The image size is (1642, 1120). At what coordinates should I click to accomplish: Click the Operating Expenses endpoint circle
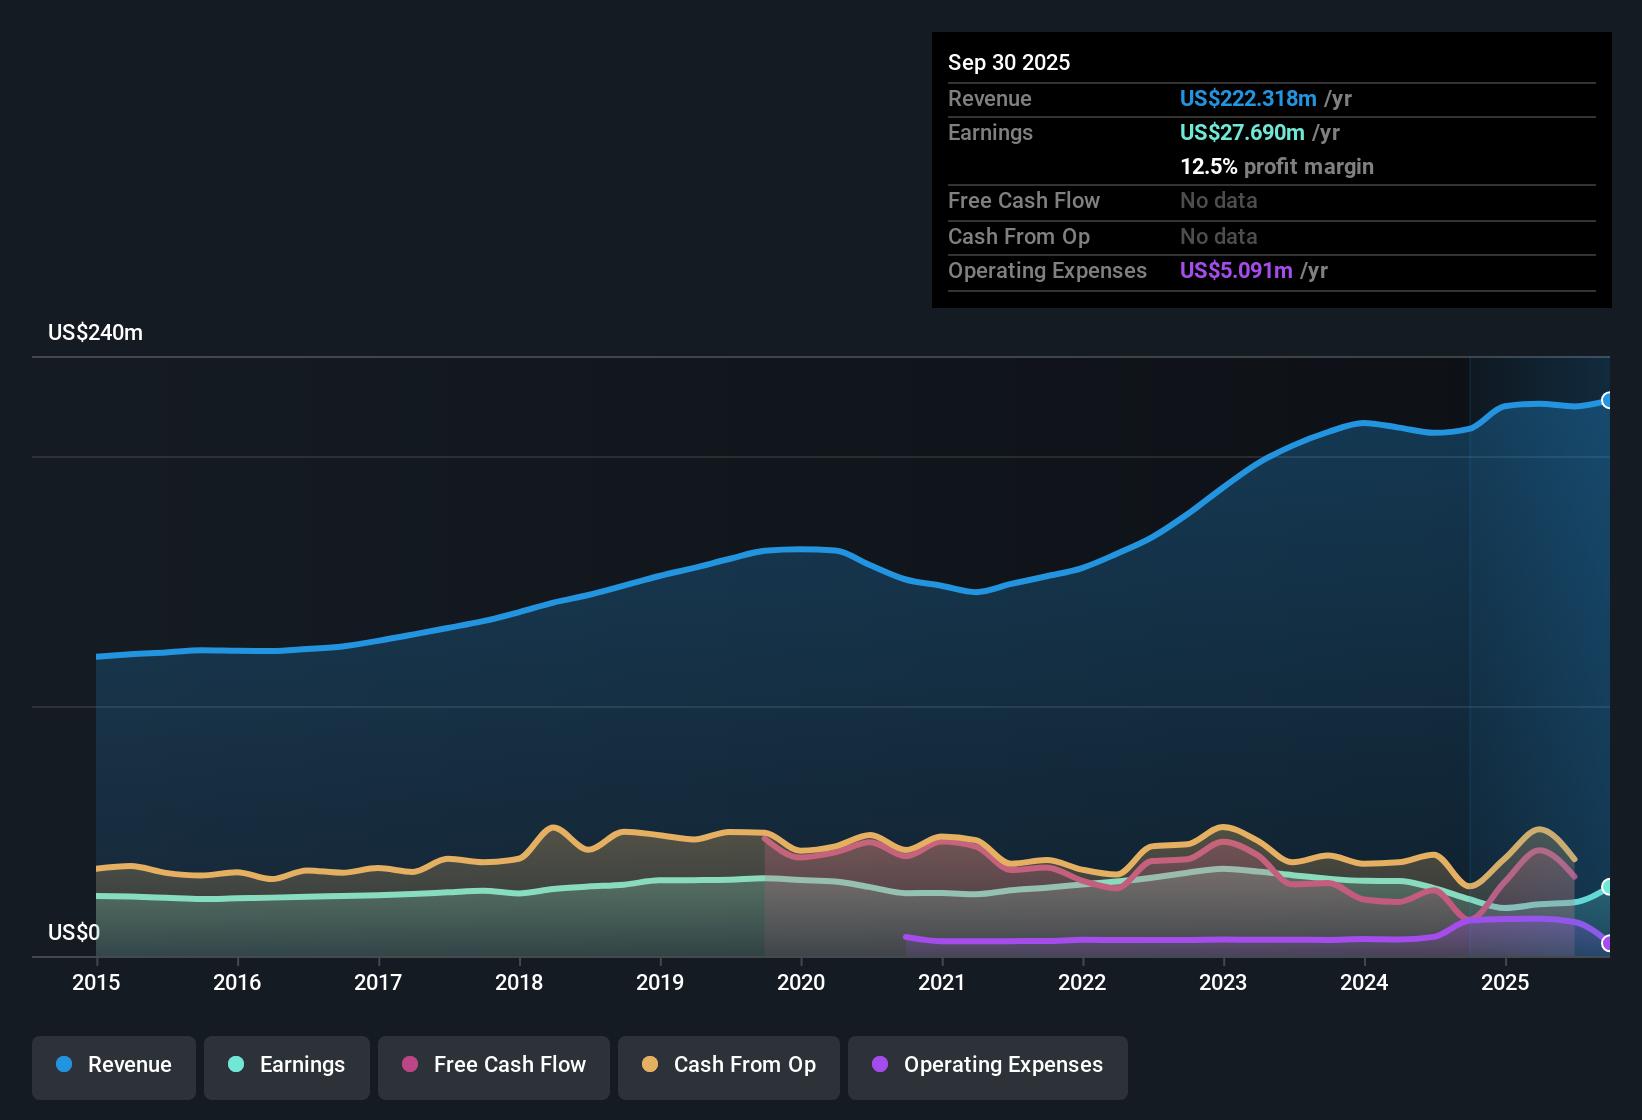coord(1606,943)
